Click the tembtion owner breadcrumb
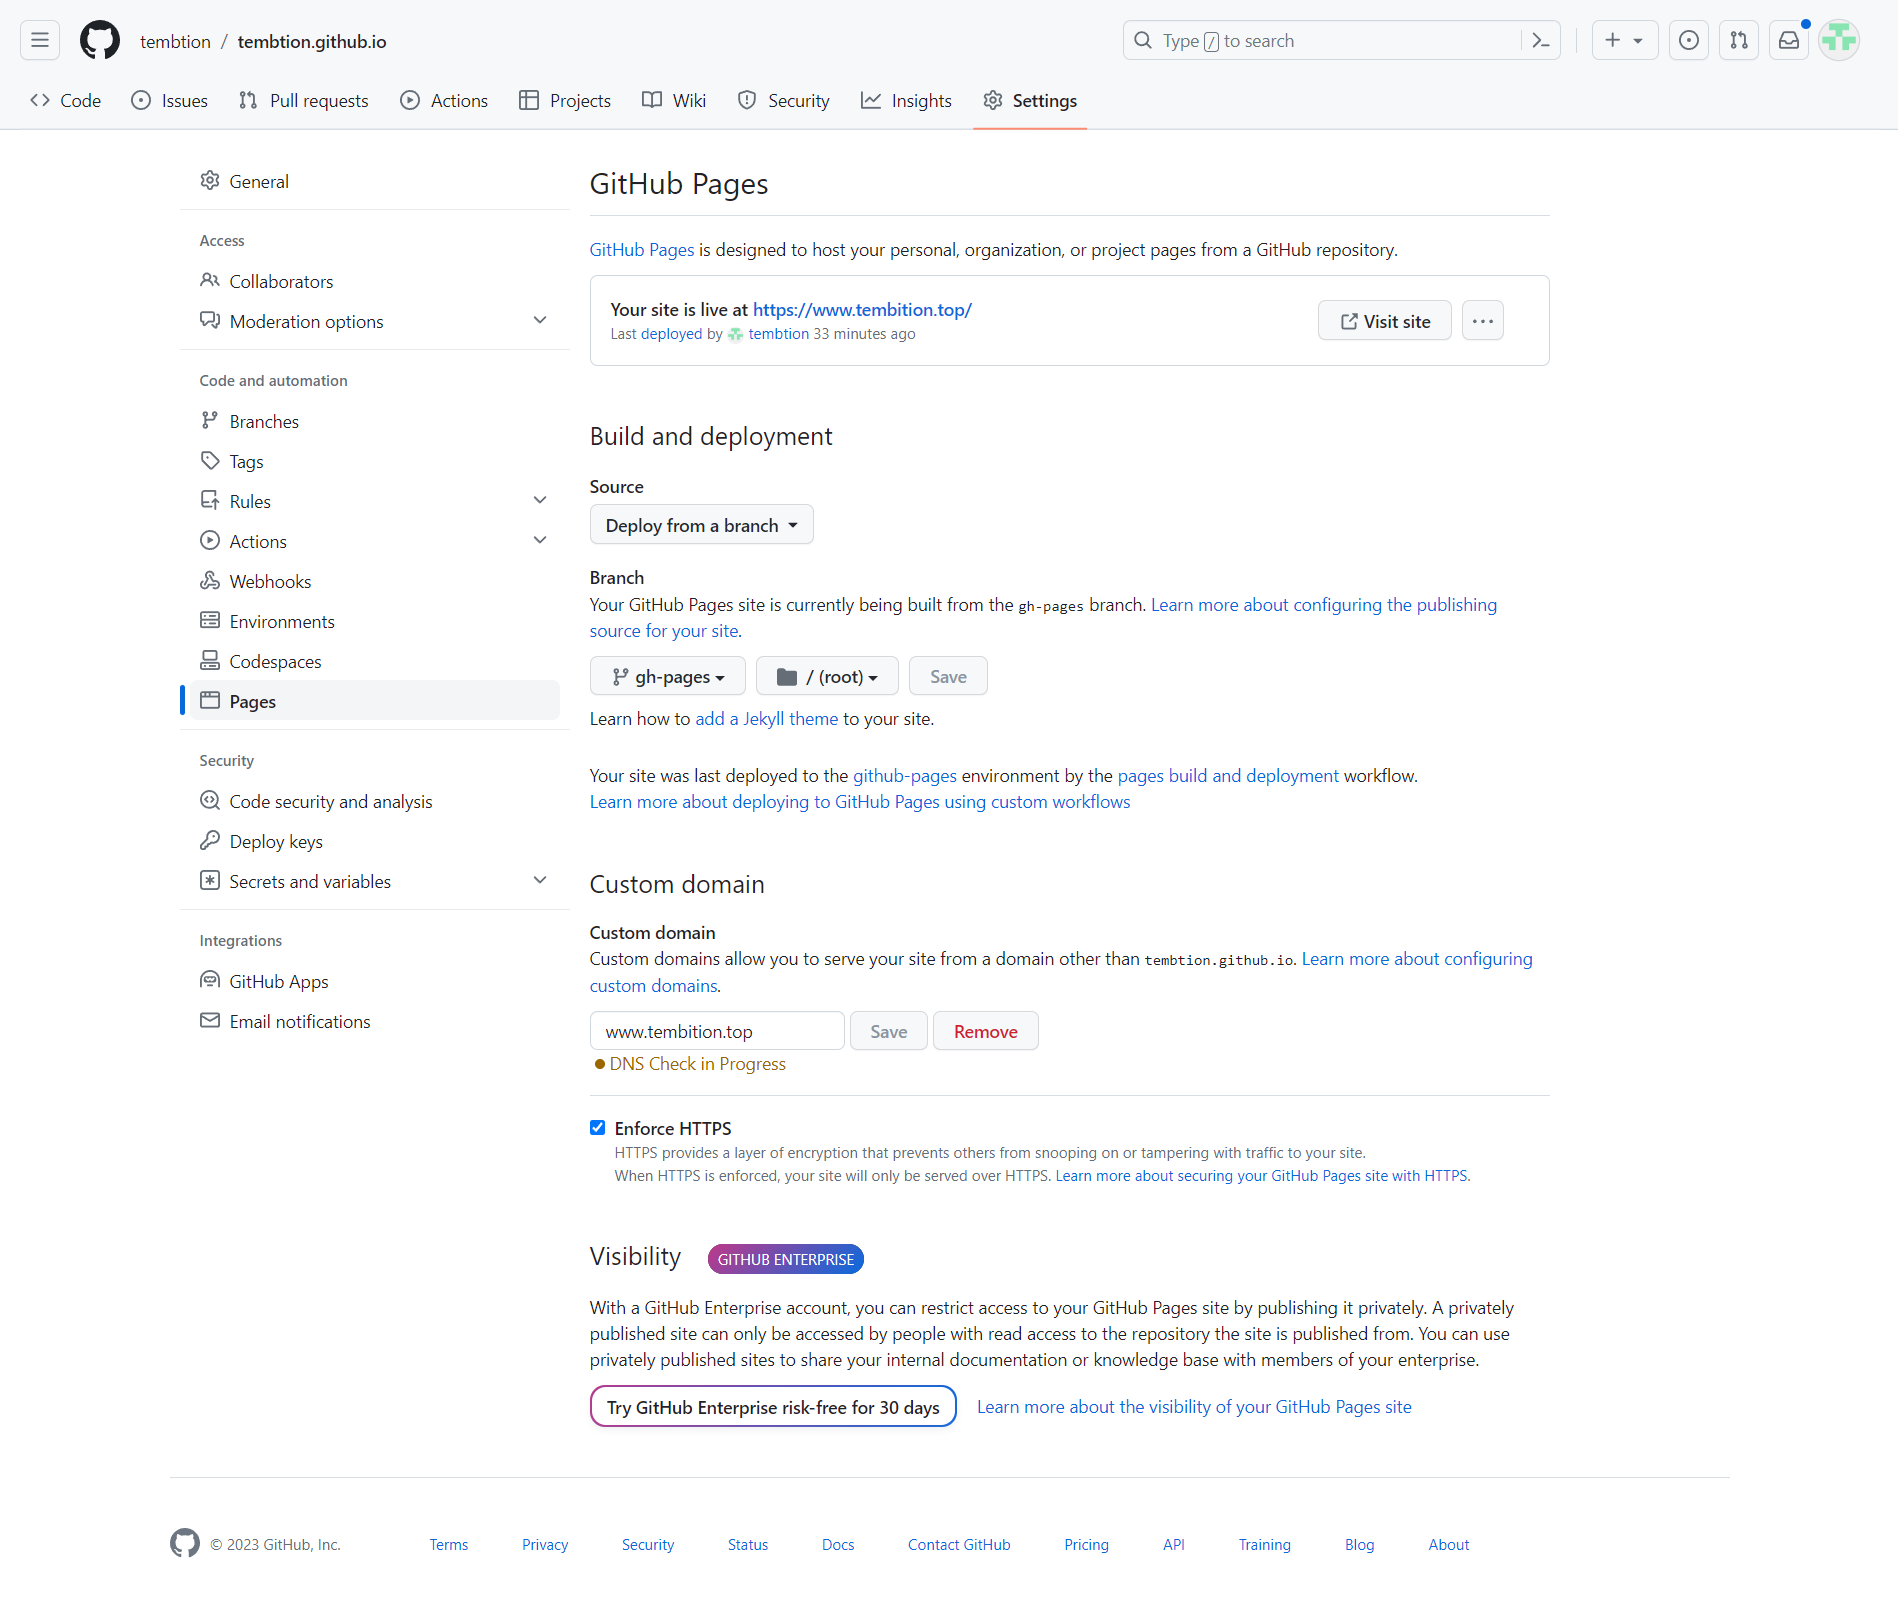1898x1620 pixels. click(175, 41)
